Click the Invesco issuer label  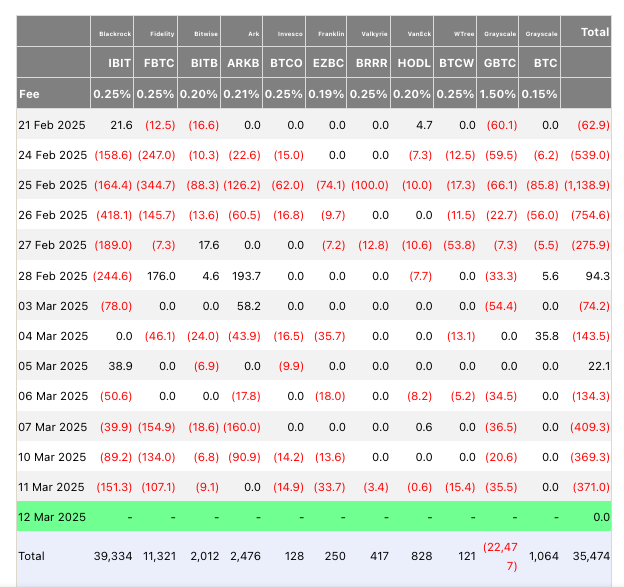tap(290, 34)
